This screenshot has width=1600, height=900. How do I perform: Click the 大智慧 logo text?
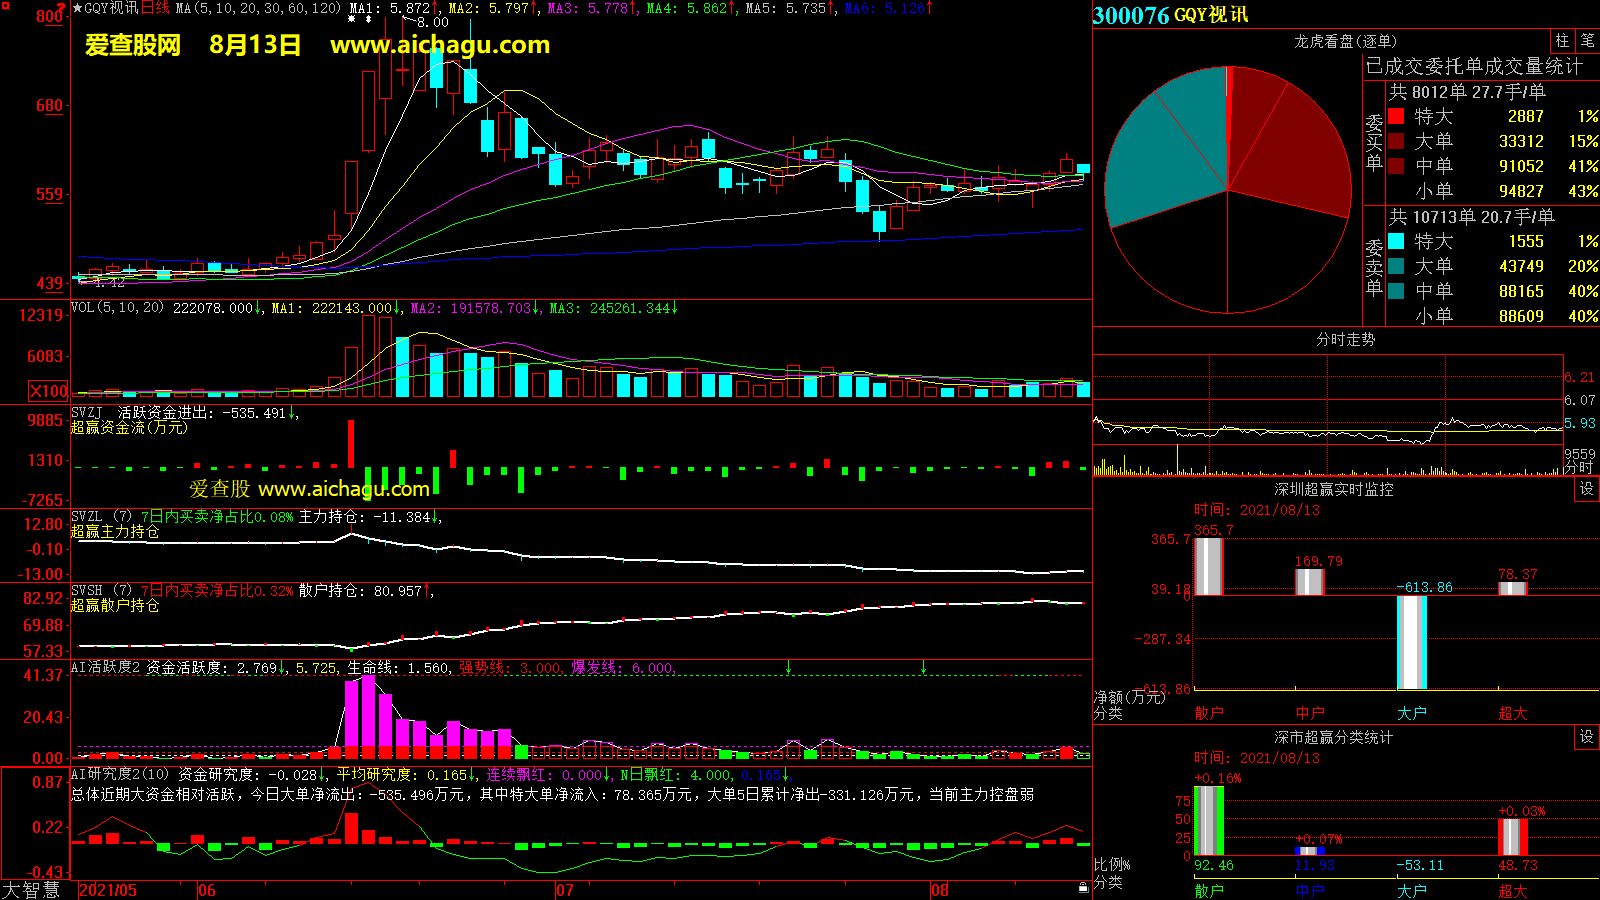[31, 890]
